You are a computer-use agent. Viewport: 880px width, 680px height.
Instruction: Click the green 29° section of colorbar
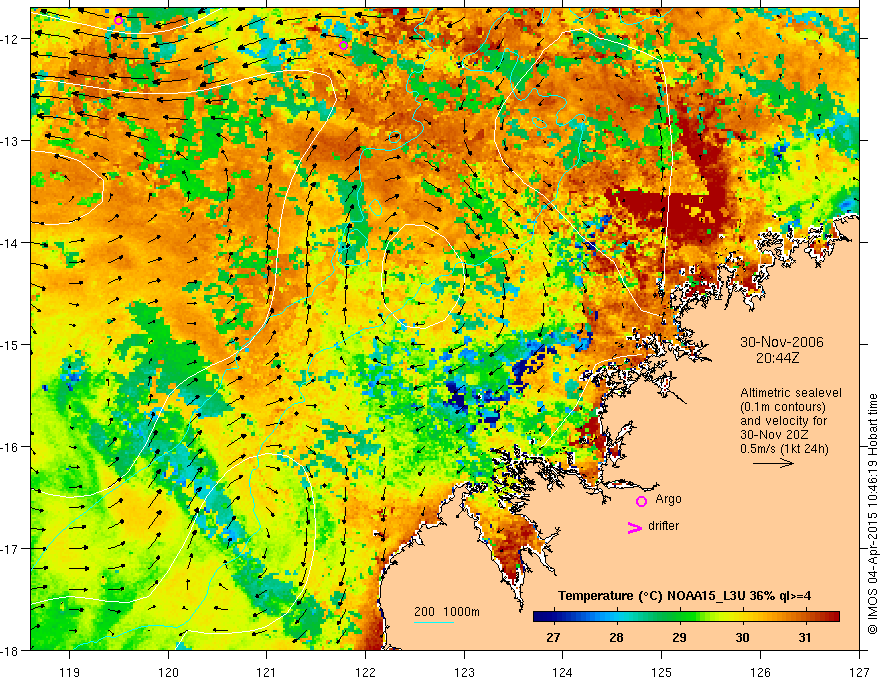[x=680, y=617]
